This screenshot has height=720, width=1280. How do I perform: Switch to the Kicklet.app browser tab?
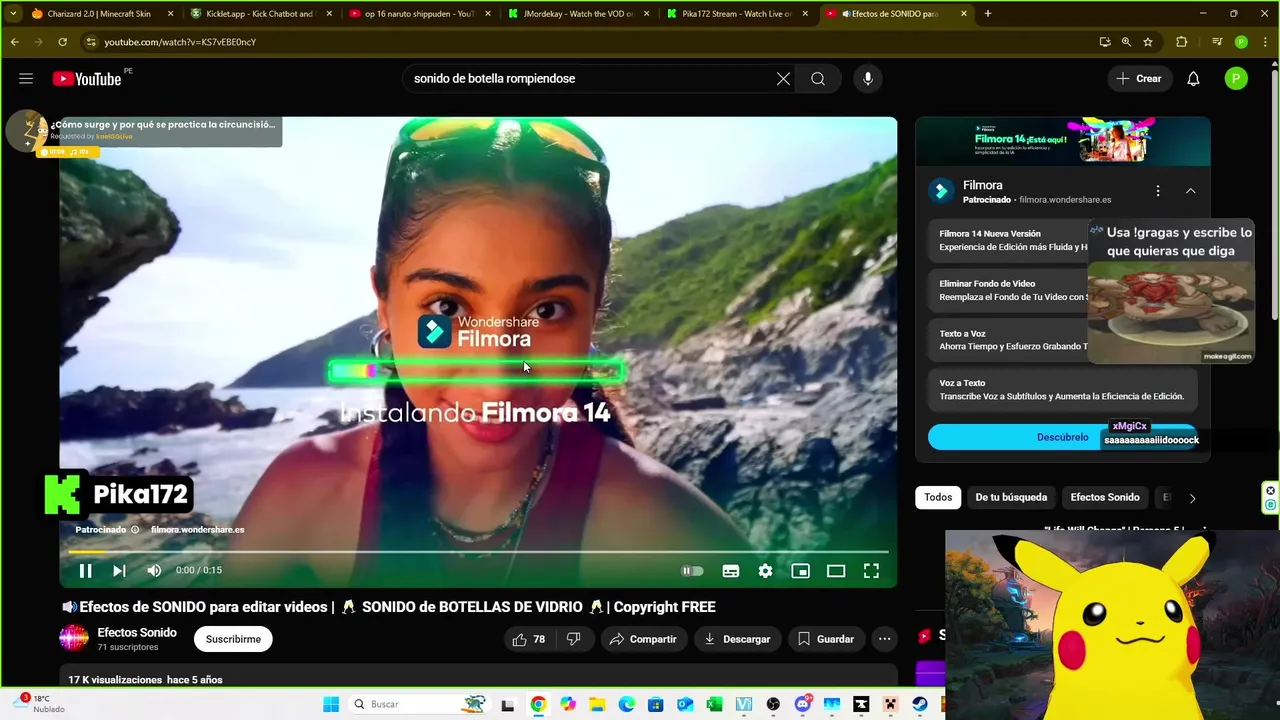tap(258, 14)
